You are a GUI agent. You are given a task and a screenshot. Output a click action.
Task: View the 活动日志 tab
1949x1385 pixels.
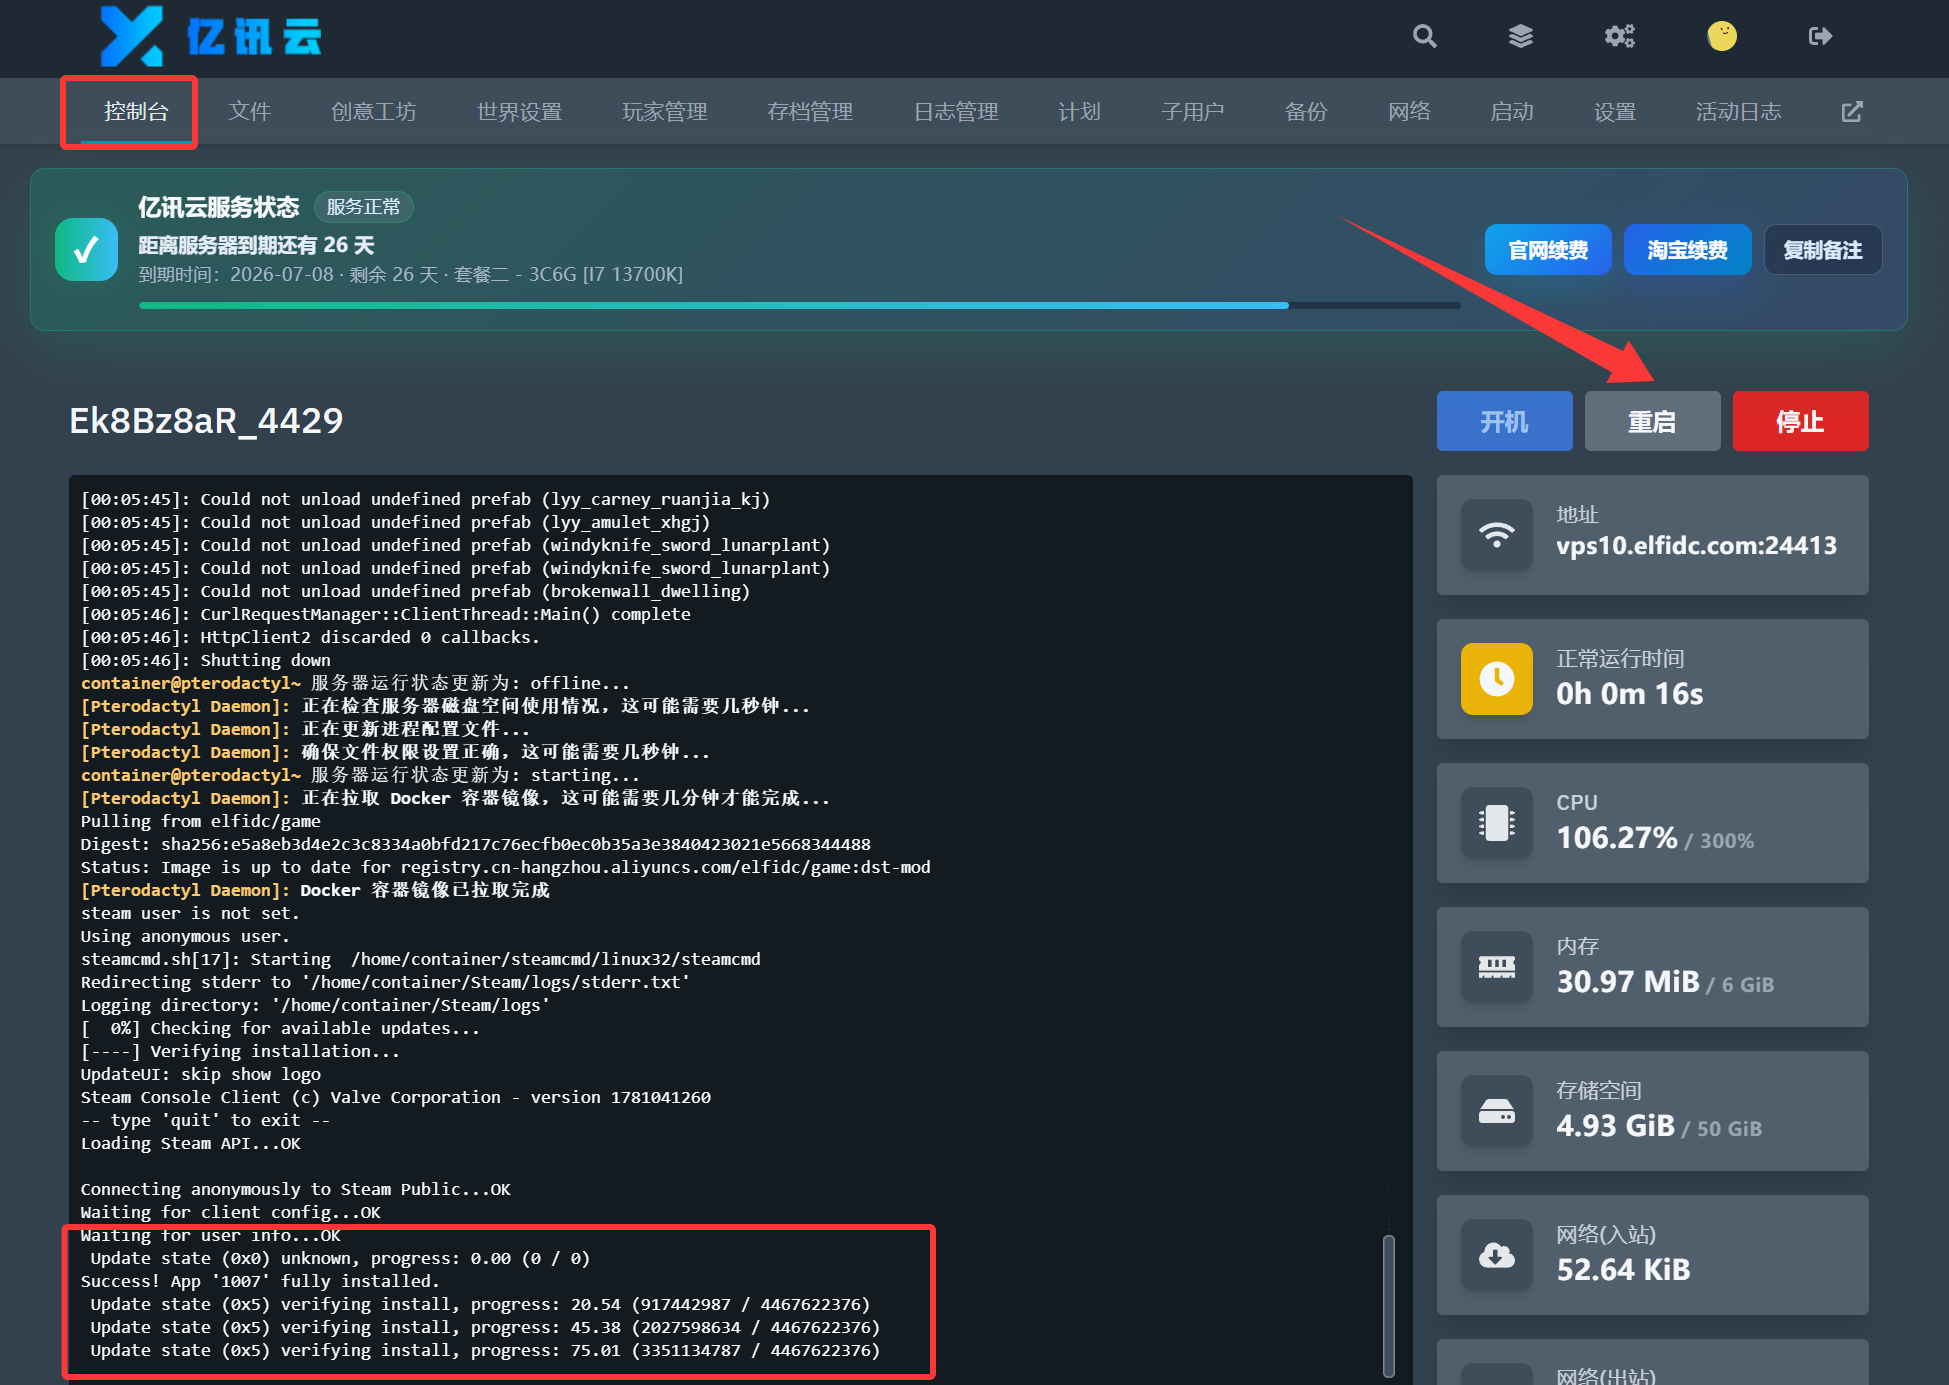point(1738,111)
